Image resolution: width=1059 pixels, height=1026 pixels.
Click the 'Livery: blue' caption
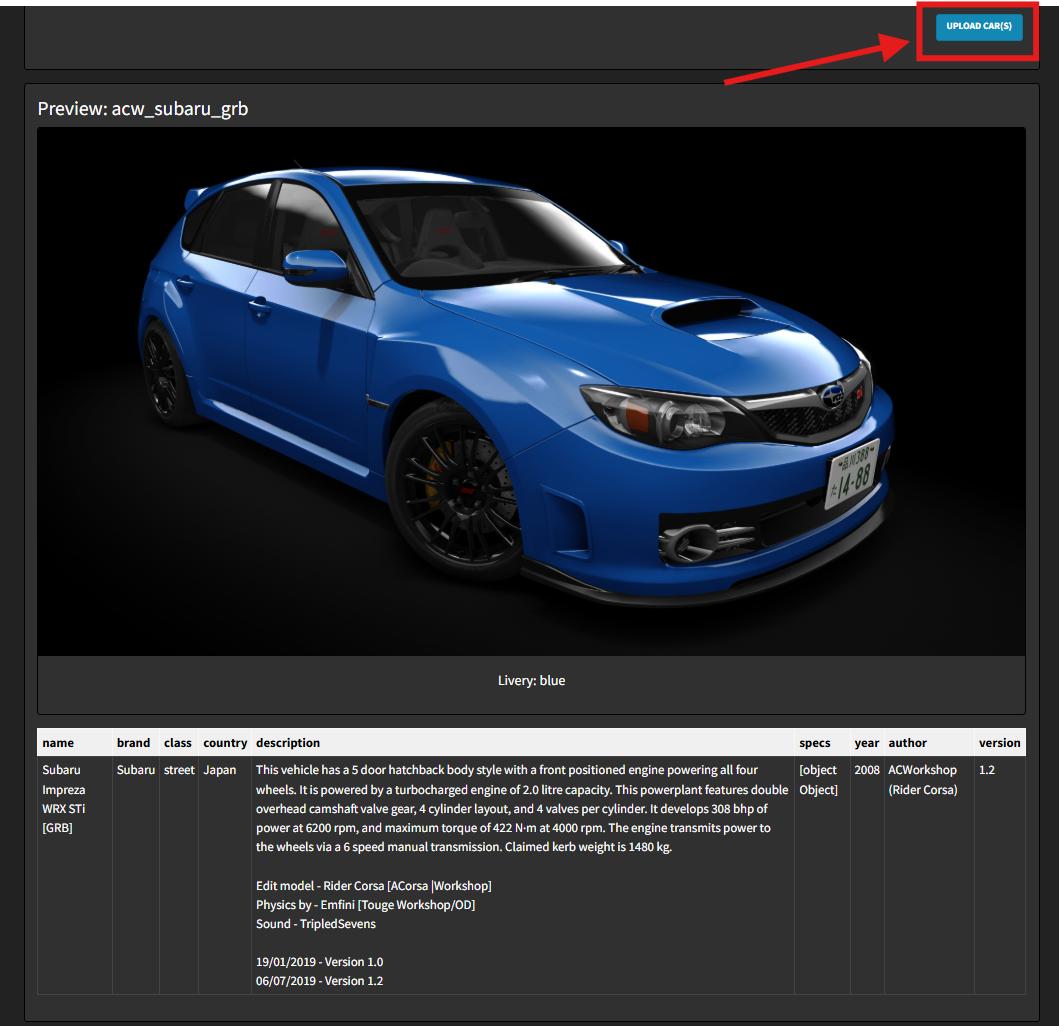(531, 680)
